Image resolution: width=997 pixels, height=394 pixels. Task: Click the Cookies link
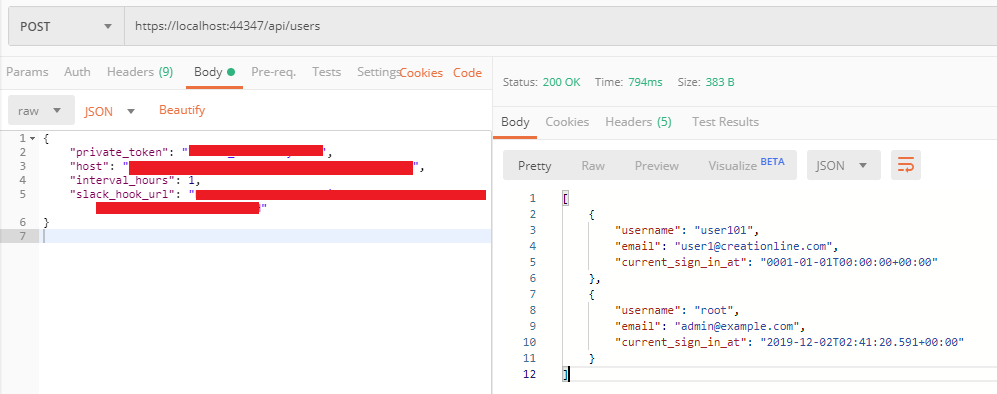[x=421, y=72]
